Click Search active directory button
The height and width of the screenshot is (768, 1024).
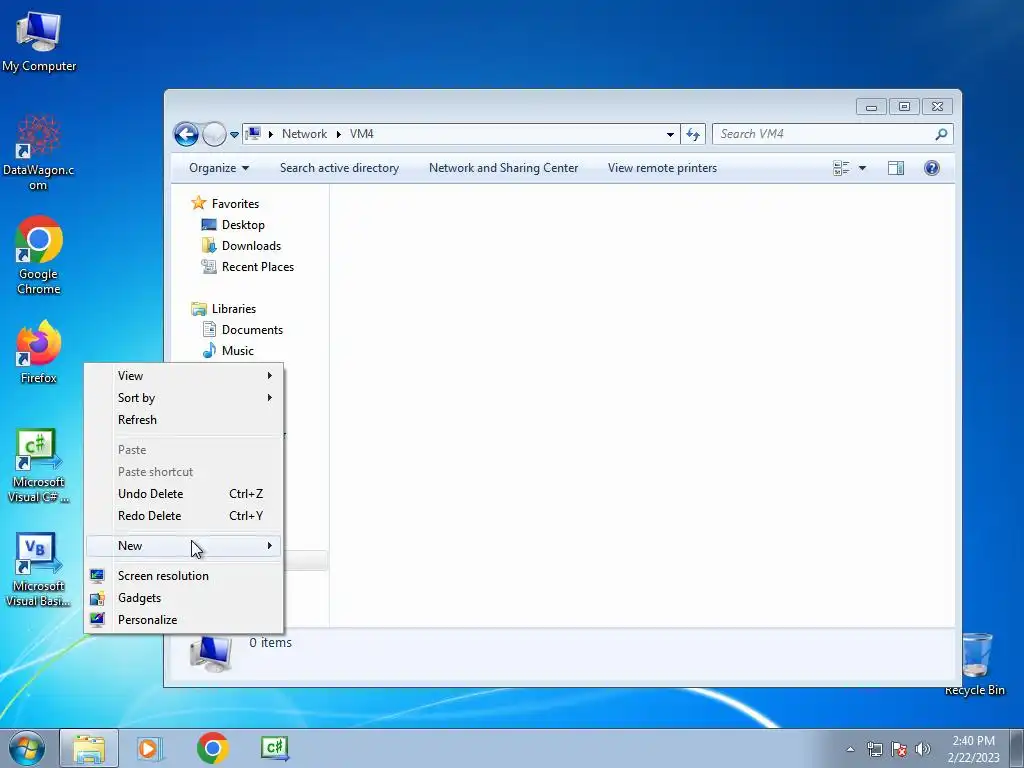point(340,168)
